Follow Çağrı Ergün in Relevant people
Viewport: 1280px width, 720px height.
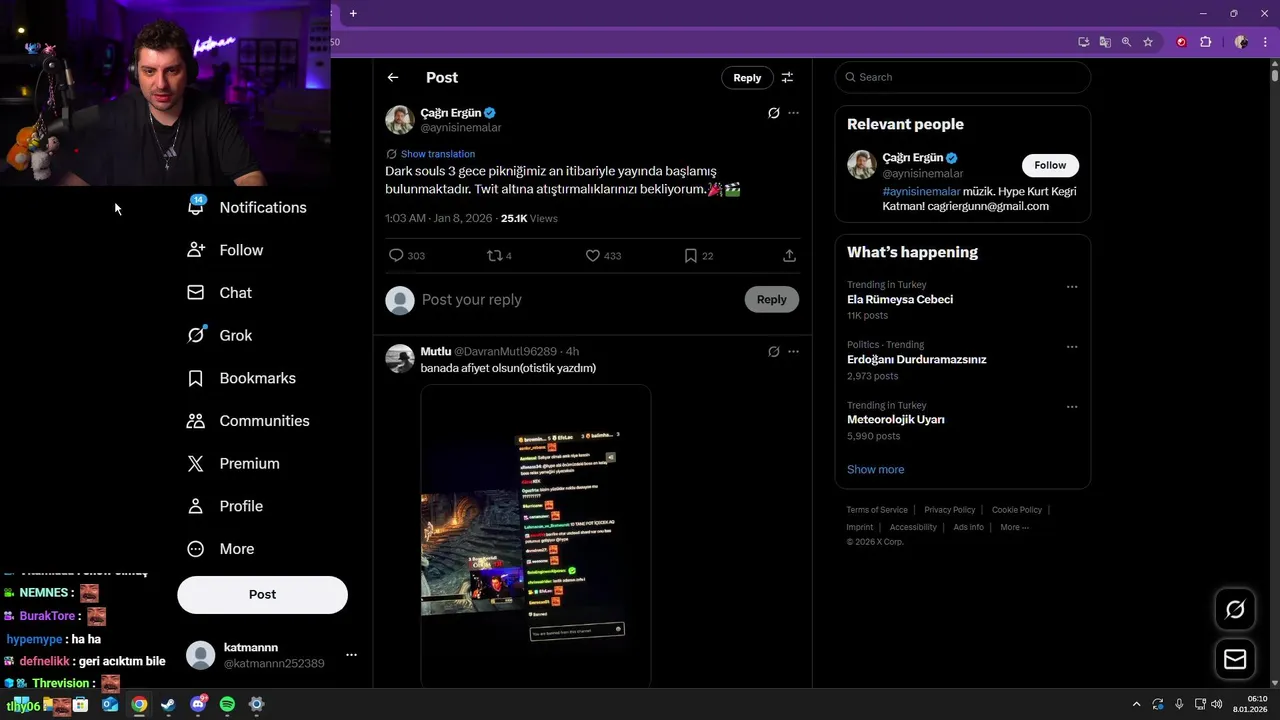tap(1050, 165)
